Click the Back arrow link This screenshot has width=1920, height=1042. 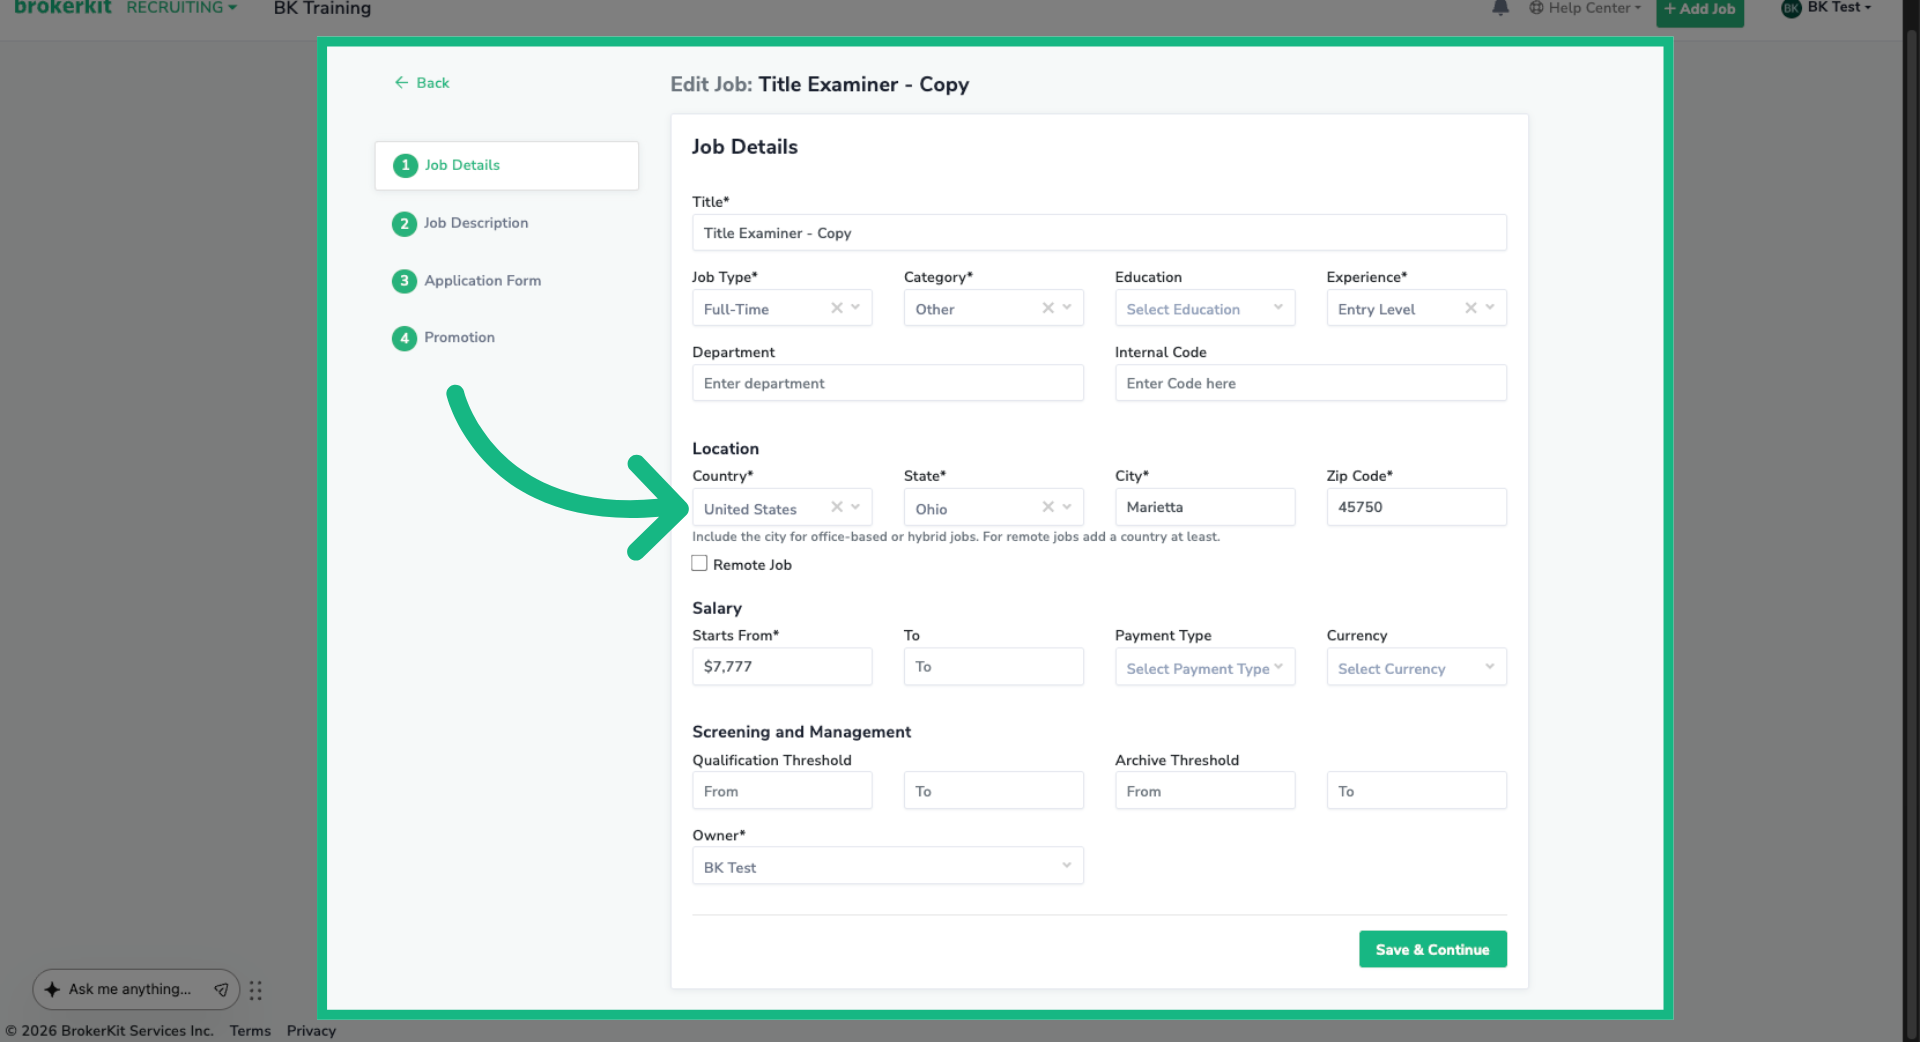[x=421, y=83]
